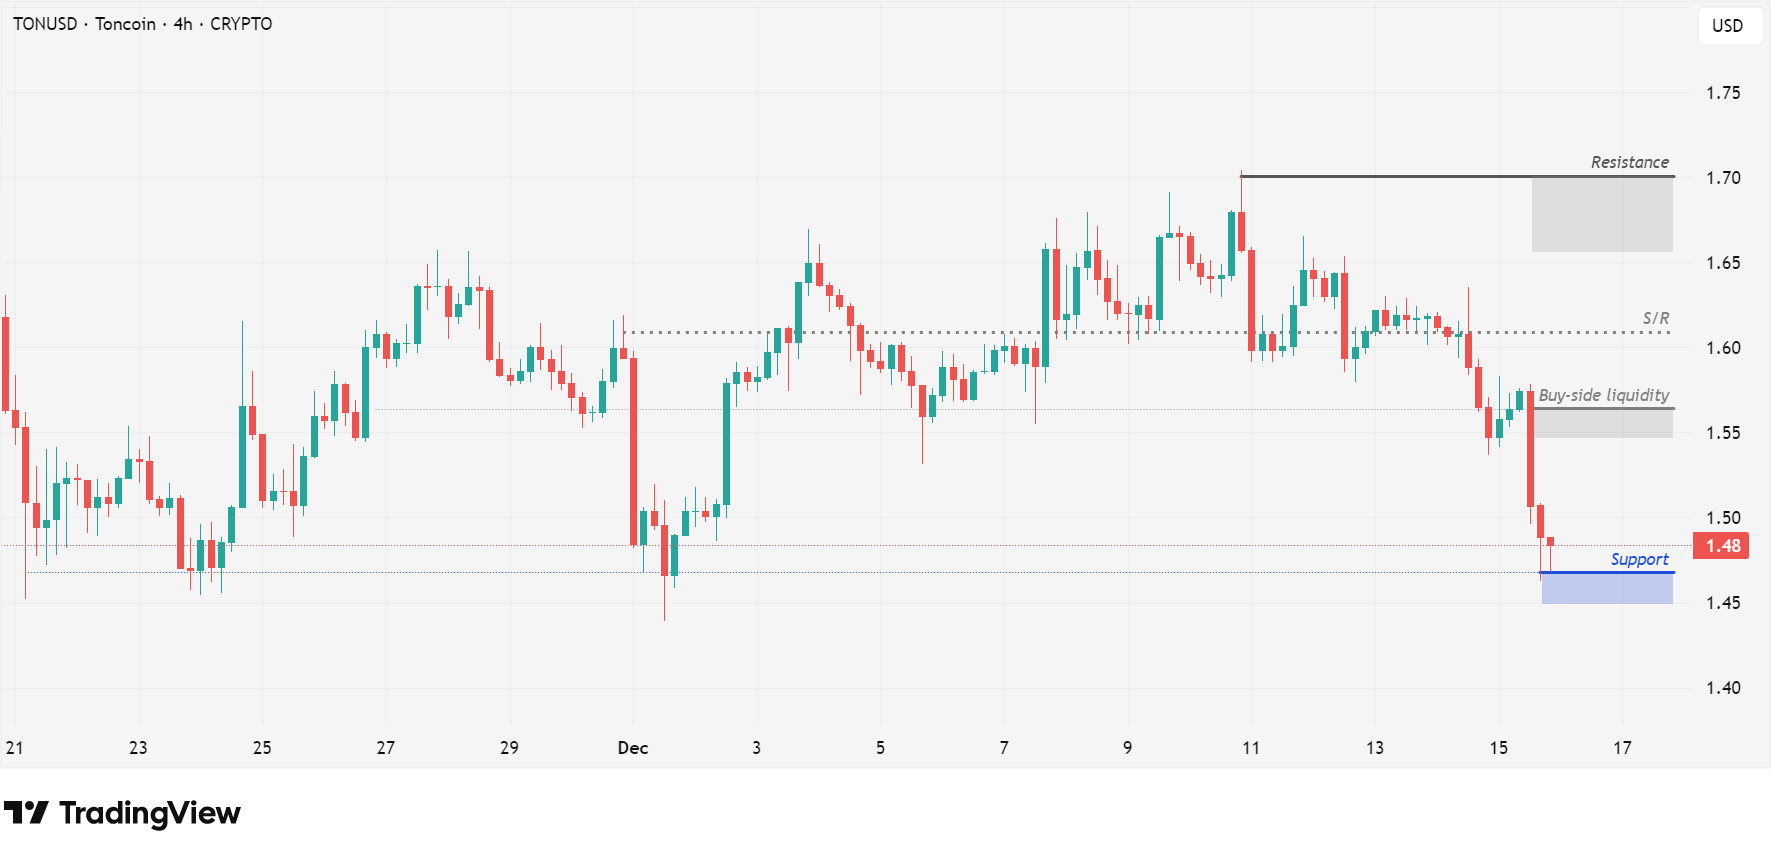Click the red 1.48 current price tag
Screen dimensions: 1771x858
point(1721,546)
